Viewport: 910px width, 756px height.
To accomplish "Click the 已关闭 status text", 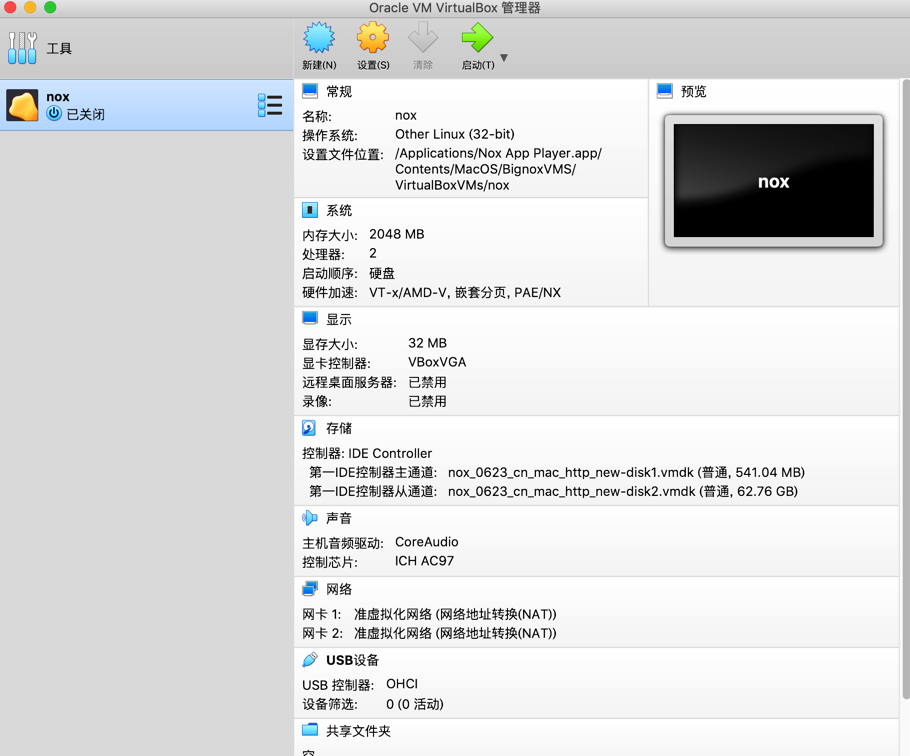I will point(85,114).
